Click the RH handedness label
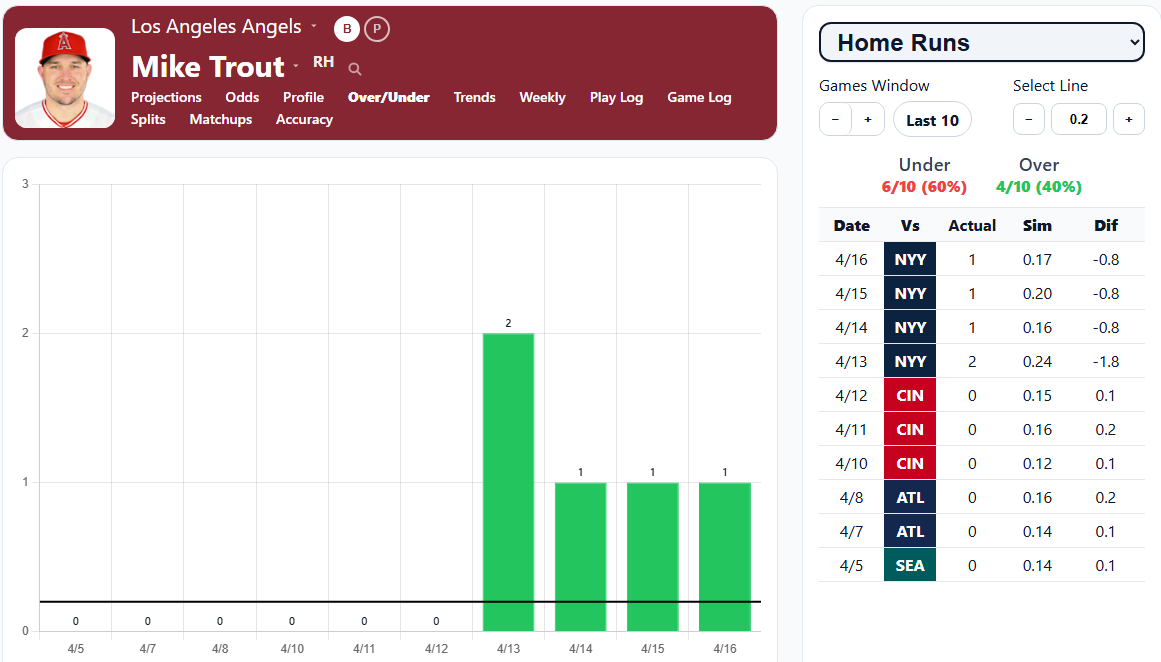 (x=324, y=62)
